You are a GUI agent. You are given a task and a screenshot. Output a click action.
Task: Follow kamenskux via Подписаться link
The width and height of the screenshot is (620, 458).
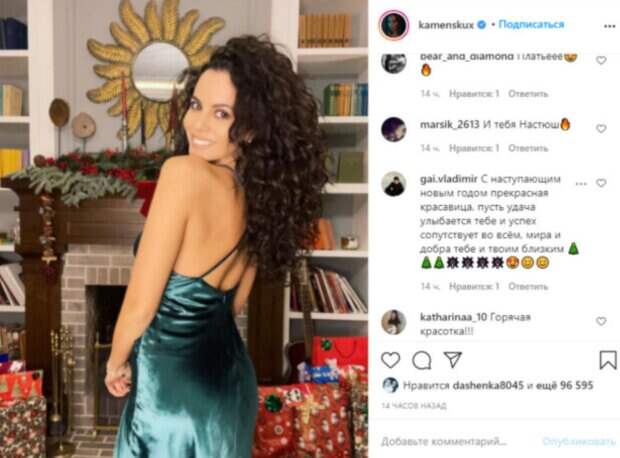(531, 25)
